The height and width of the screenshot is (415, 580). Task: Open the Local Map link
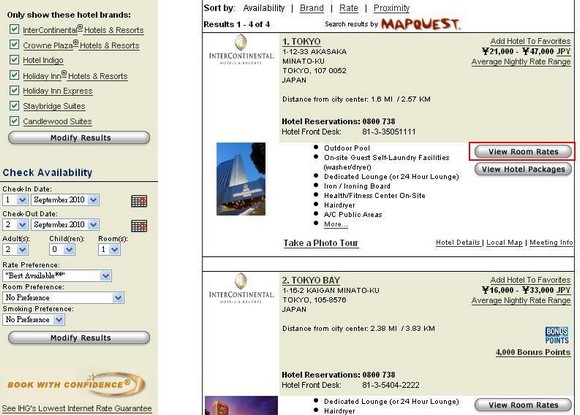[504, 242]
